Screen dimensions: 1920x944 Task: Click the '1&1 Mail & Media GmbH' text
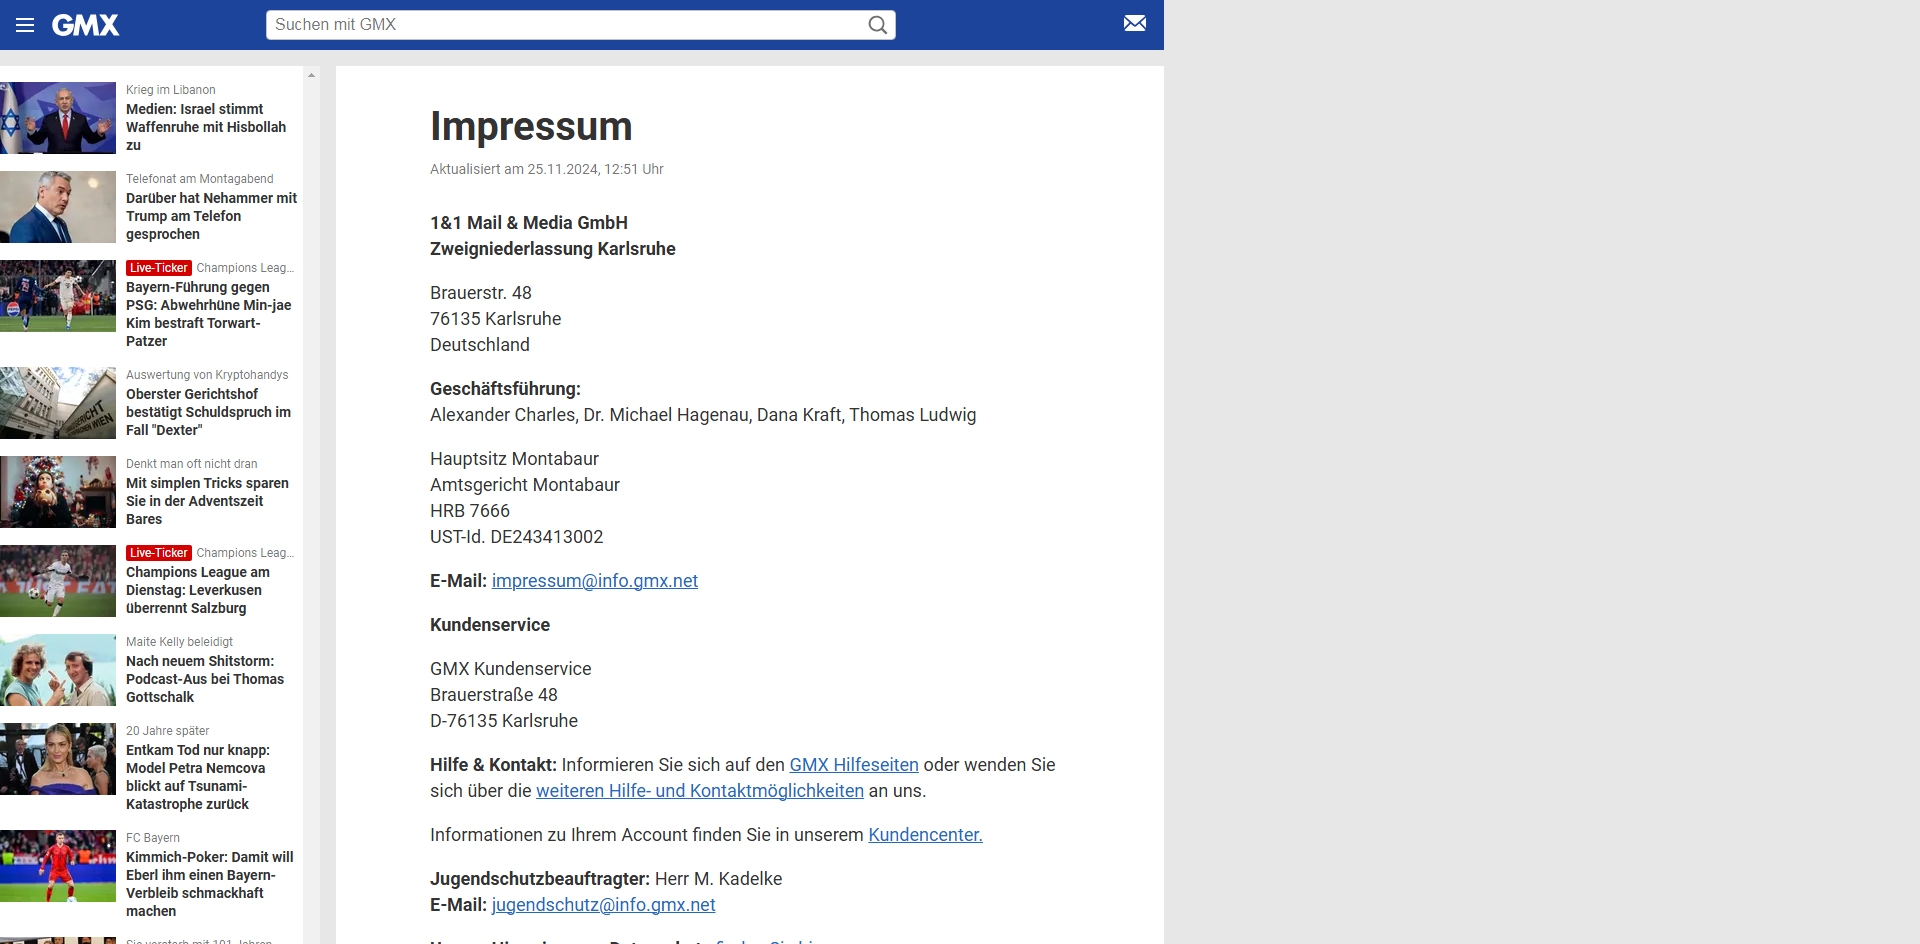pyautogui.click(x=529, y=223)
